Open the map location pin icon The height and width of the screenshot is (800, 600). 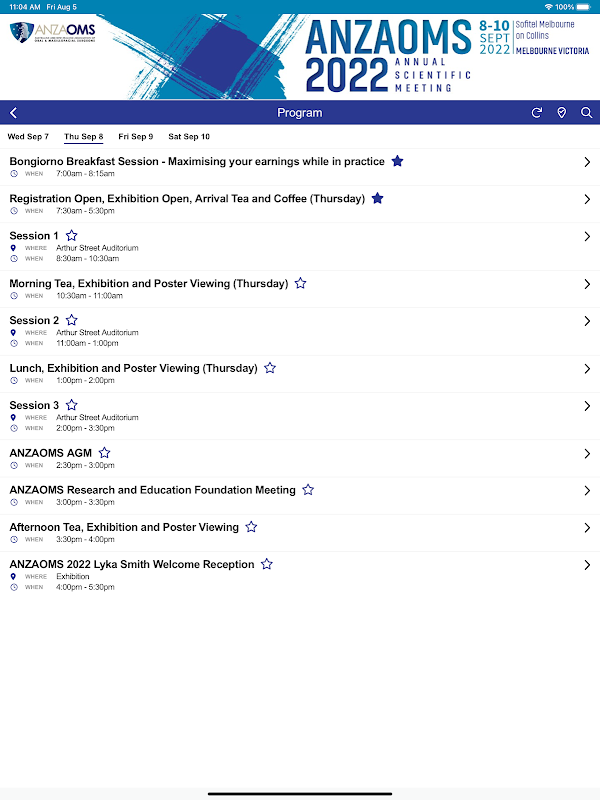pos(561,113)
